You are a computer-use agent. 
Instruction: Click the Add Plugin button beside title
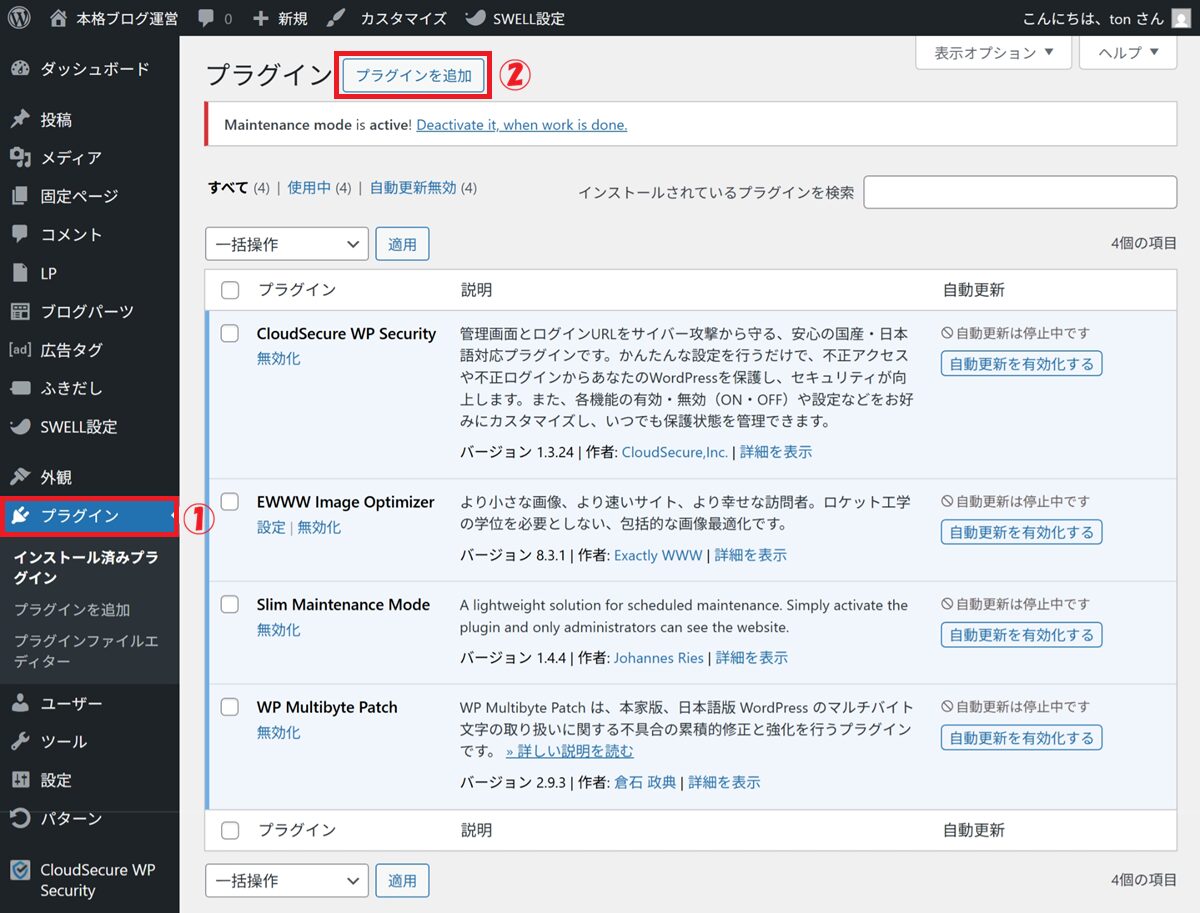(x=414, y=76)
